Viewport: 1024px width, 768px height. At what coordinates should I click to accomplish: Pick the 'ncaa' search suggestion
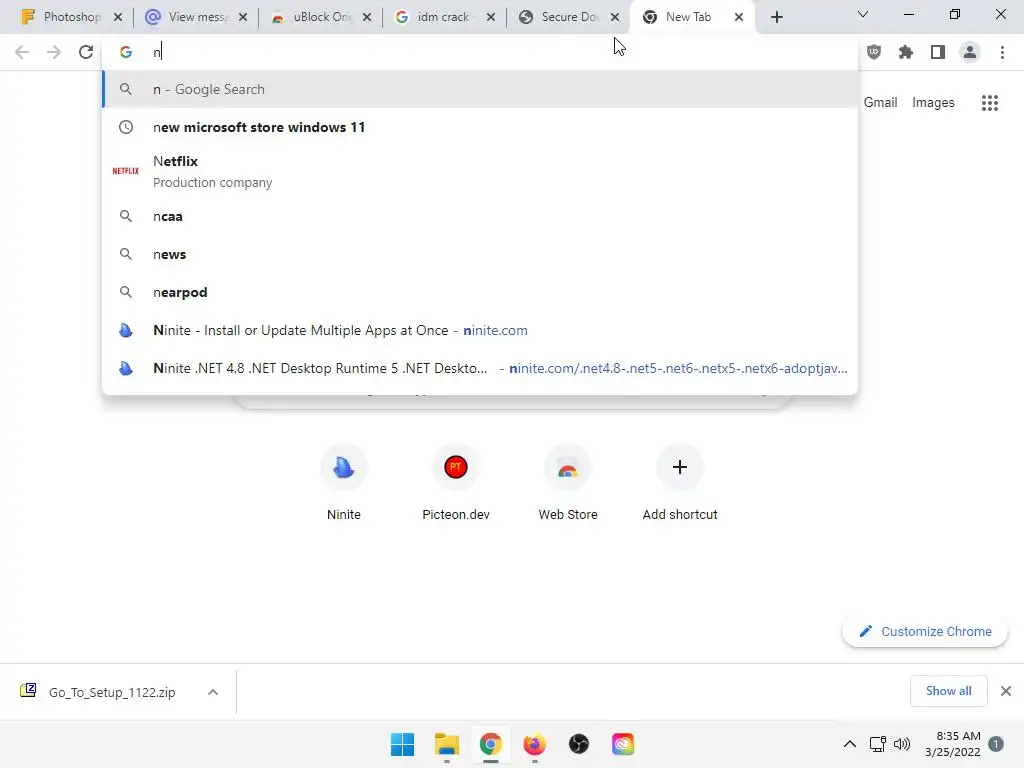[480, 216]
